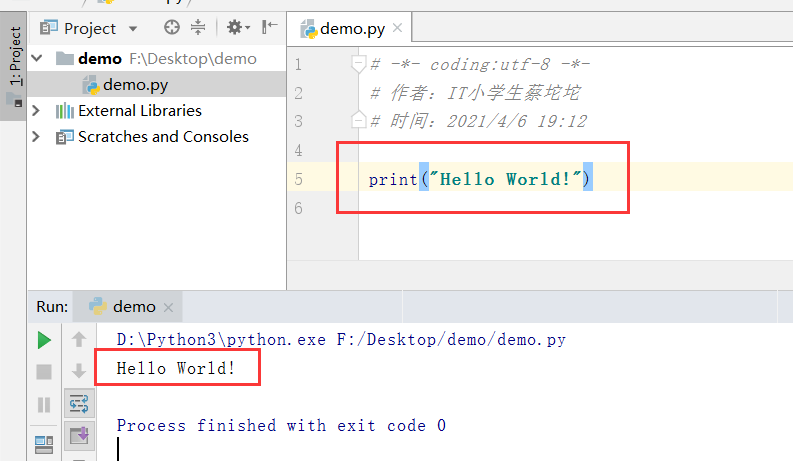Click the locate current file crosshair icon
The image size is (793, 461).
tap(172, 27)
